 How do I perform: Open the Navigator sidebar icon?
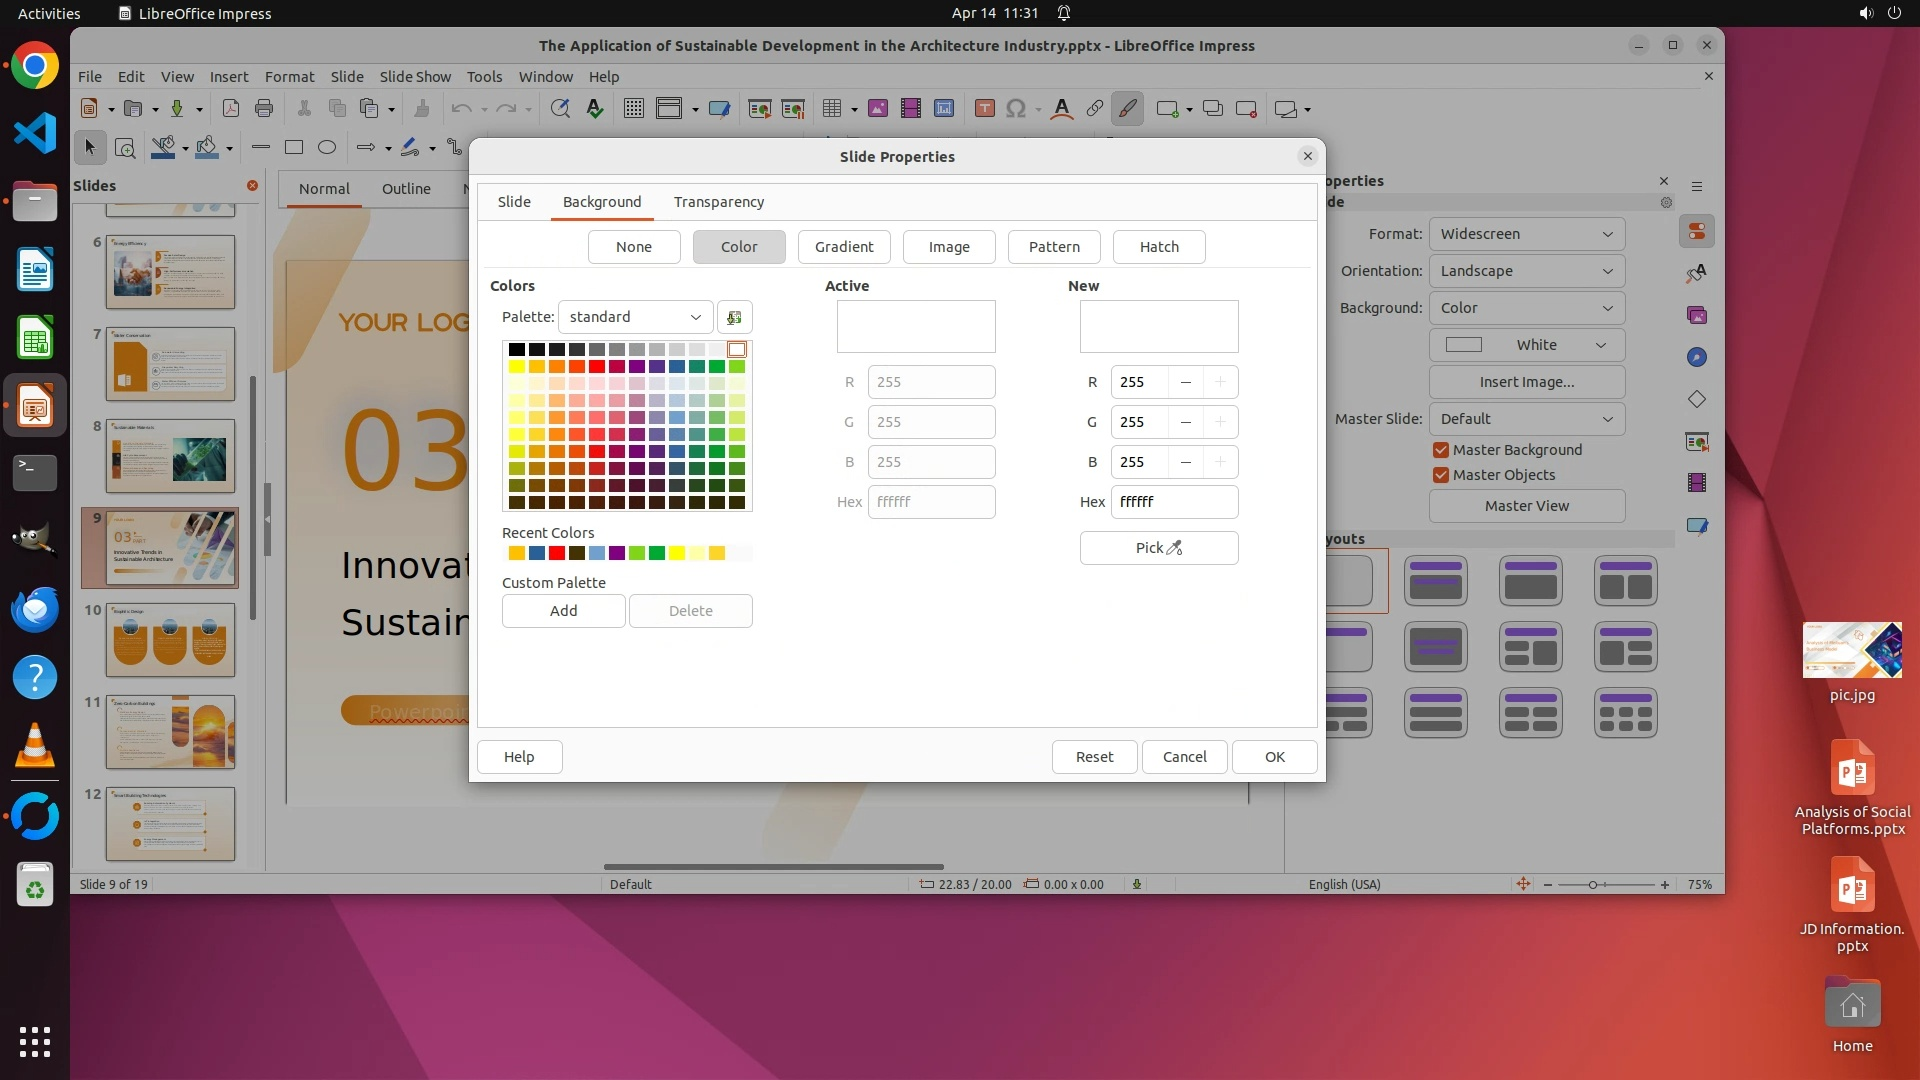(x=1697, y=357)
